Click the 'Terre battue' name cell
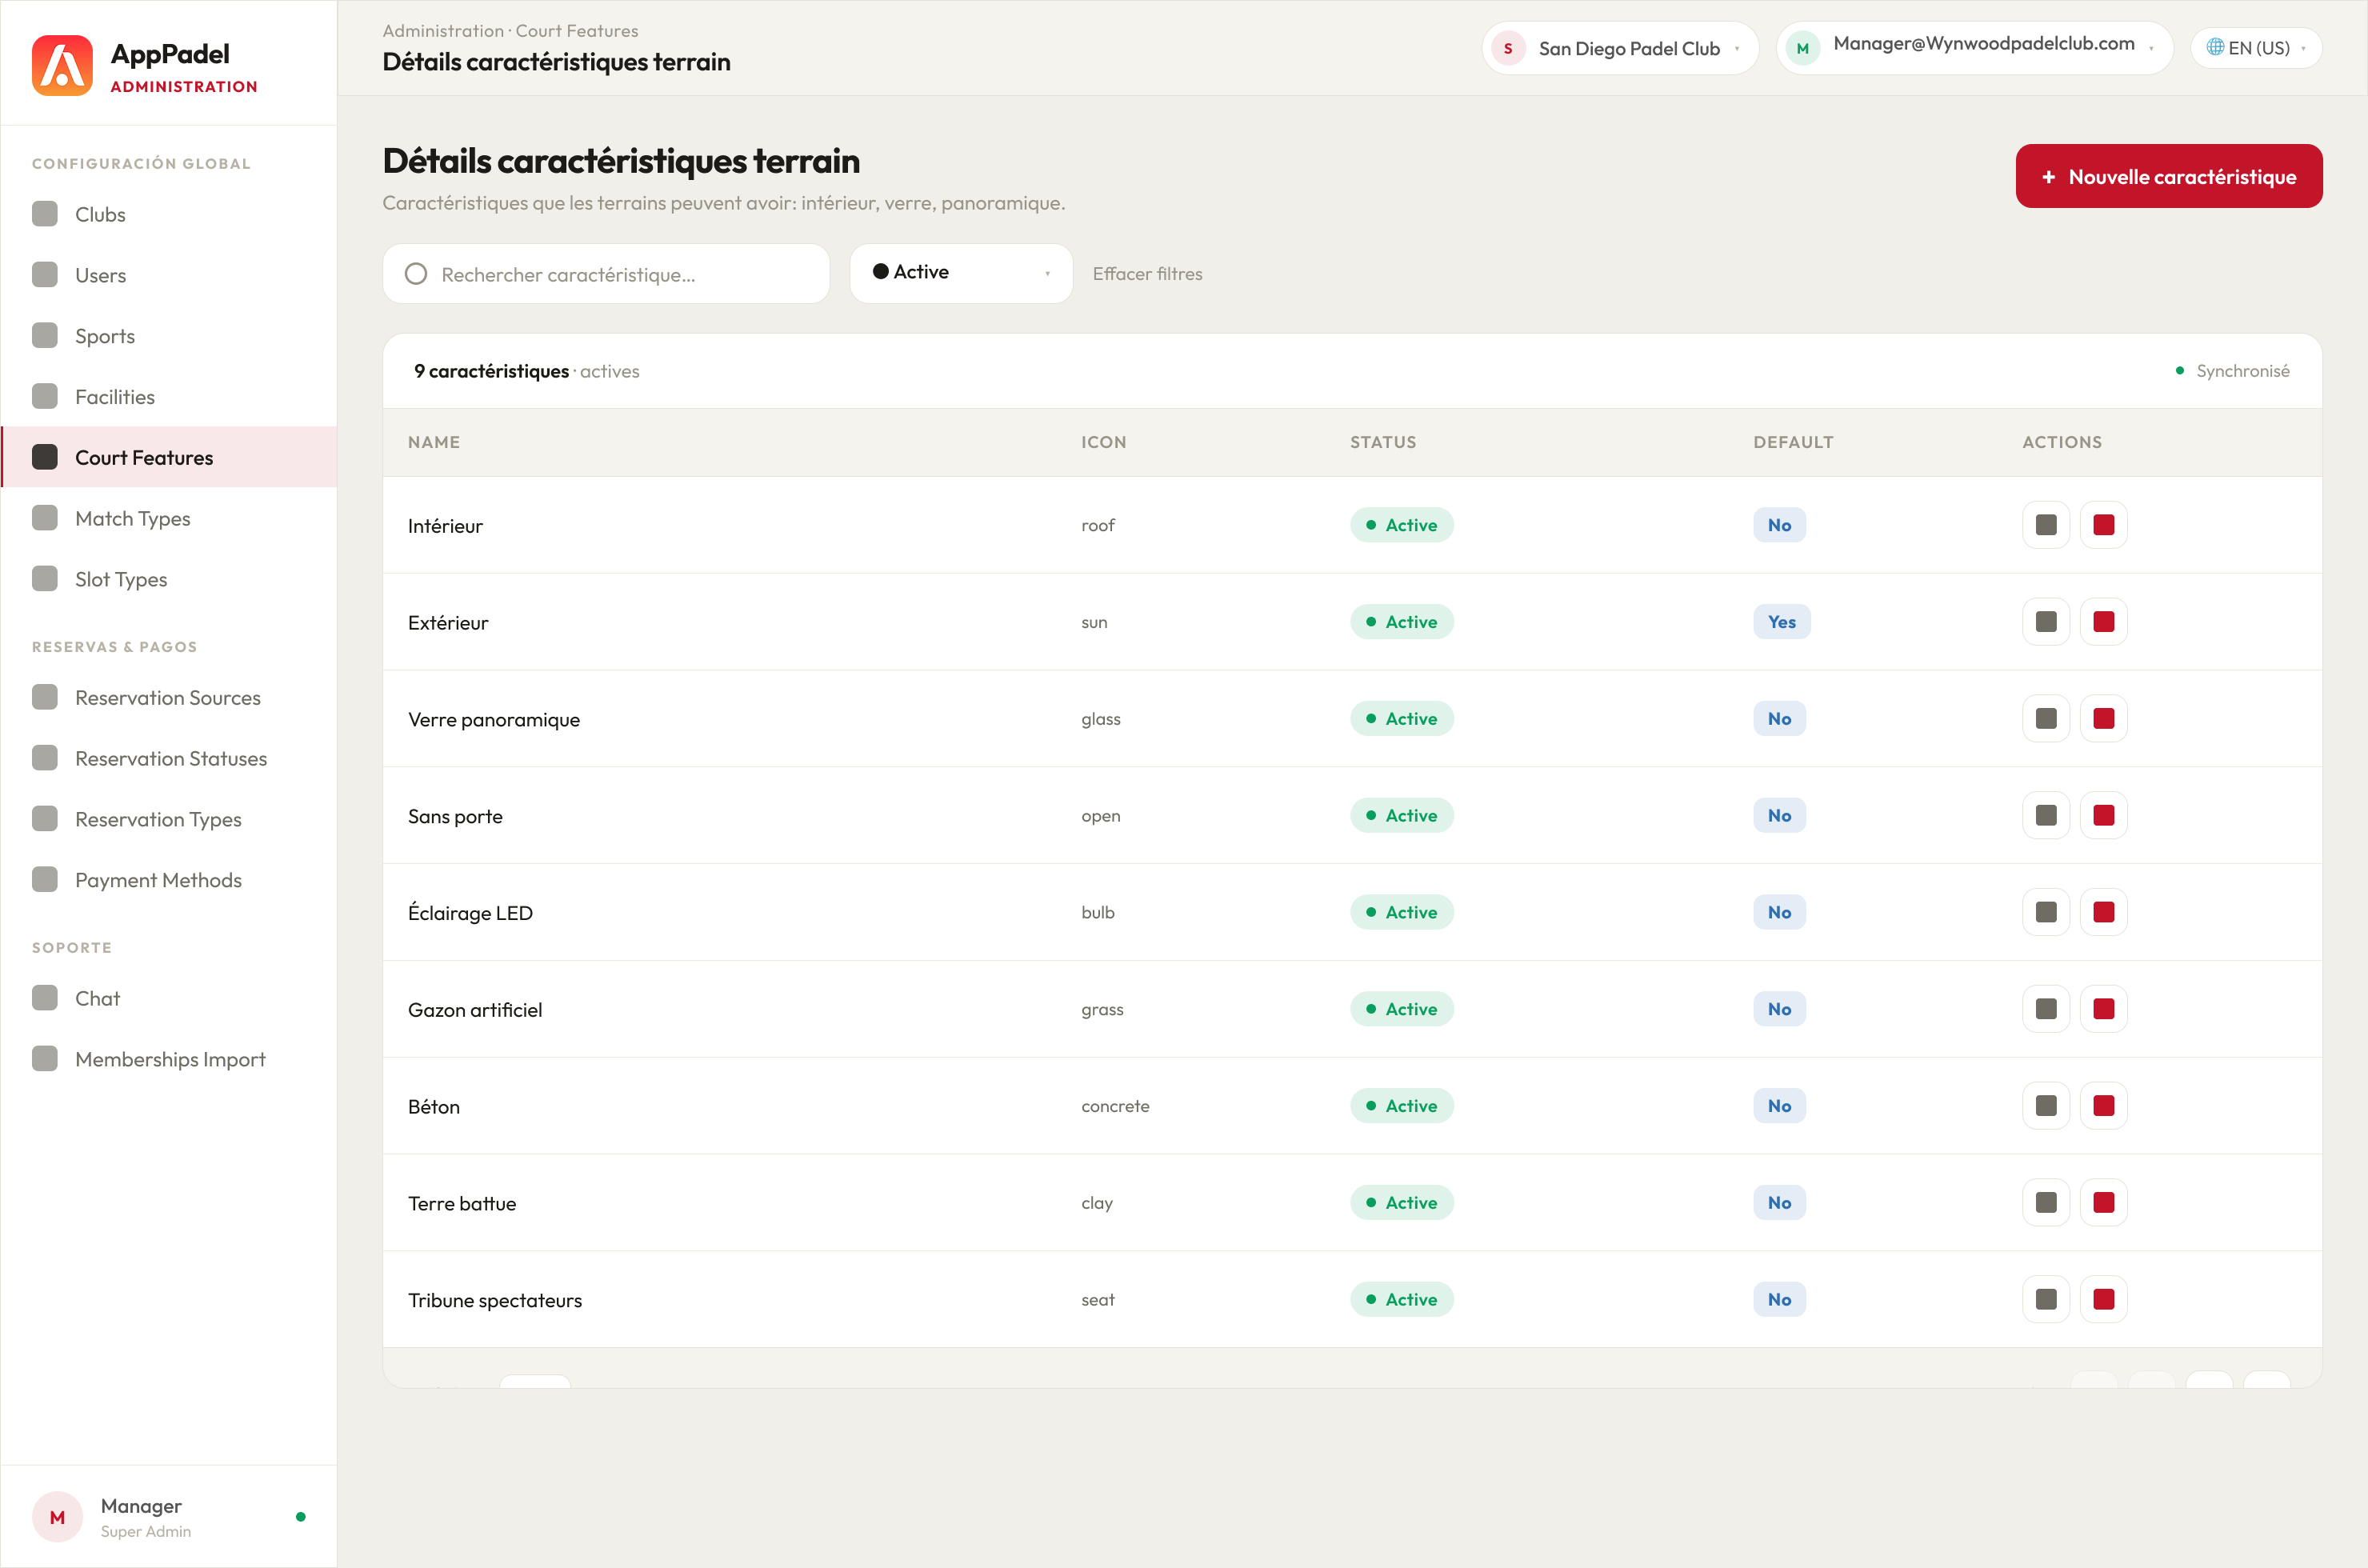 point(462,1204)
